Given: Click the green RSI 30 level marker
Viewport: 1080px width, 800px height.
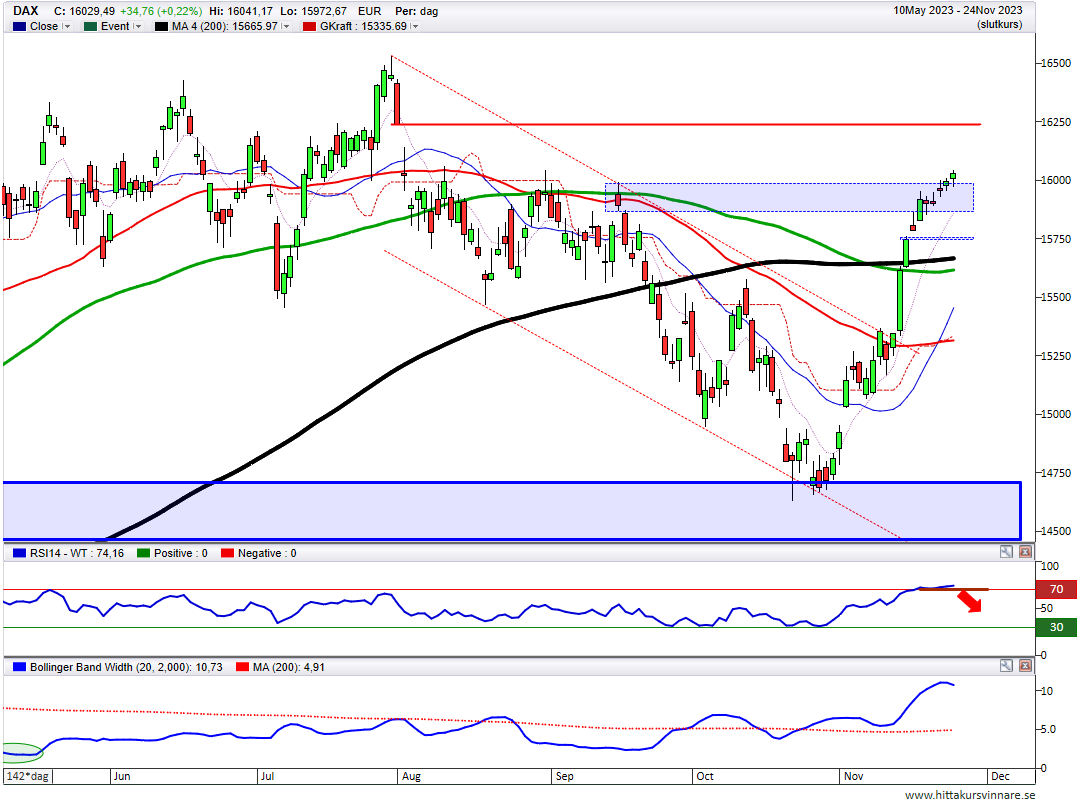Looking at the screenshot, I should click(x=1056, y=627).
